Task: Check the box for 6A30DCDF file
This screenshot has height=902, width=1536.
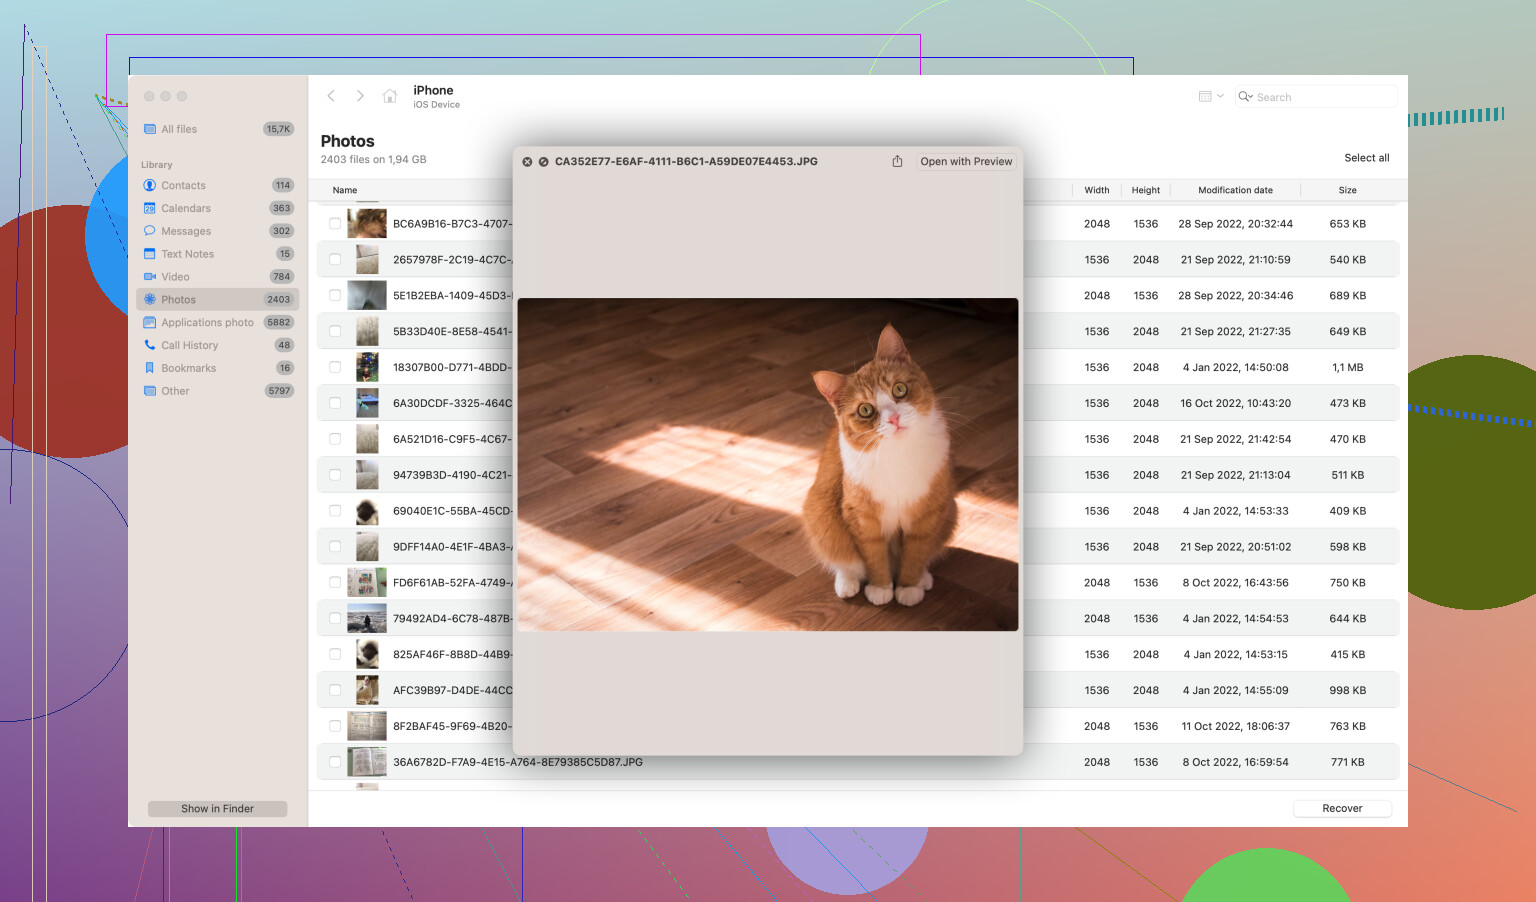Action: pos(335,403)
